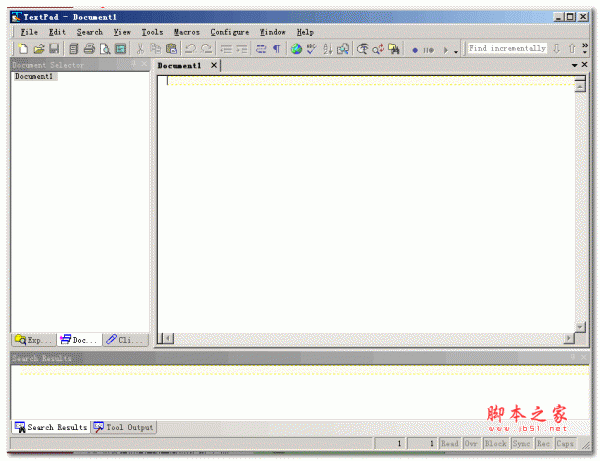Redo the action via toolbar icon
The height and width of the screenshot is (461, 600).
click(206, 49)
